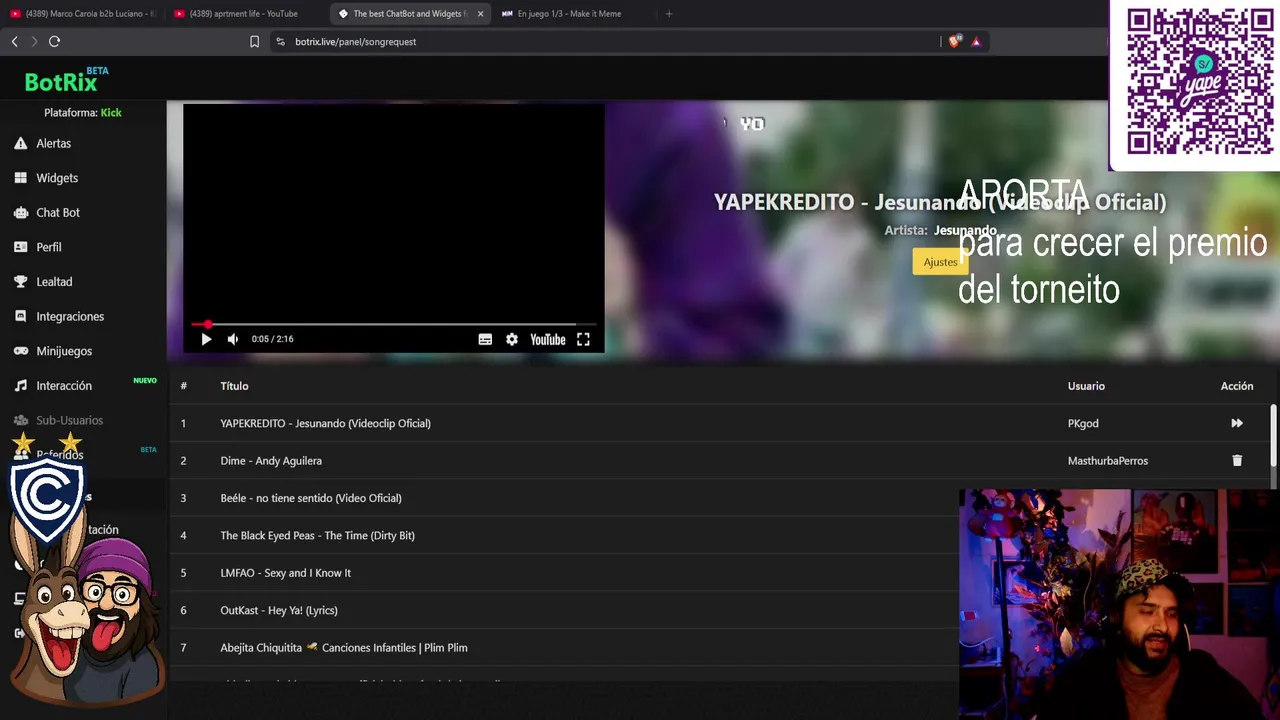The image size is (1280, 720).
Task: Click user PKgod
Action: click(x=1083, y=423)
